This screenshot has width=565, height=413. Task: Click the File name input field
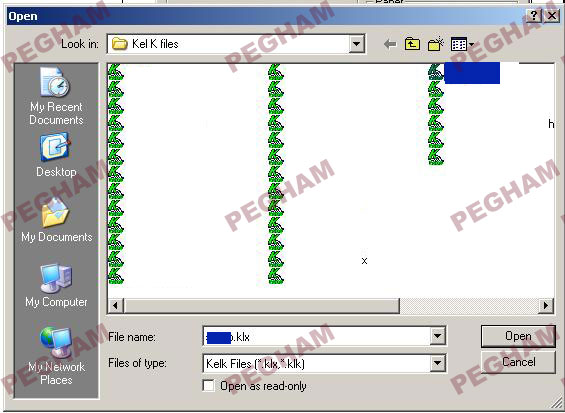317,337
